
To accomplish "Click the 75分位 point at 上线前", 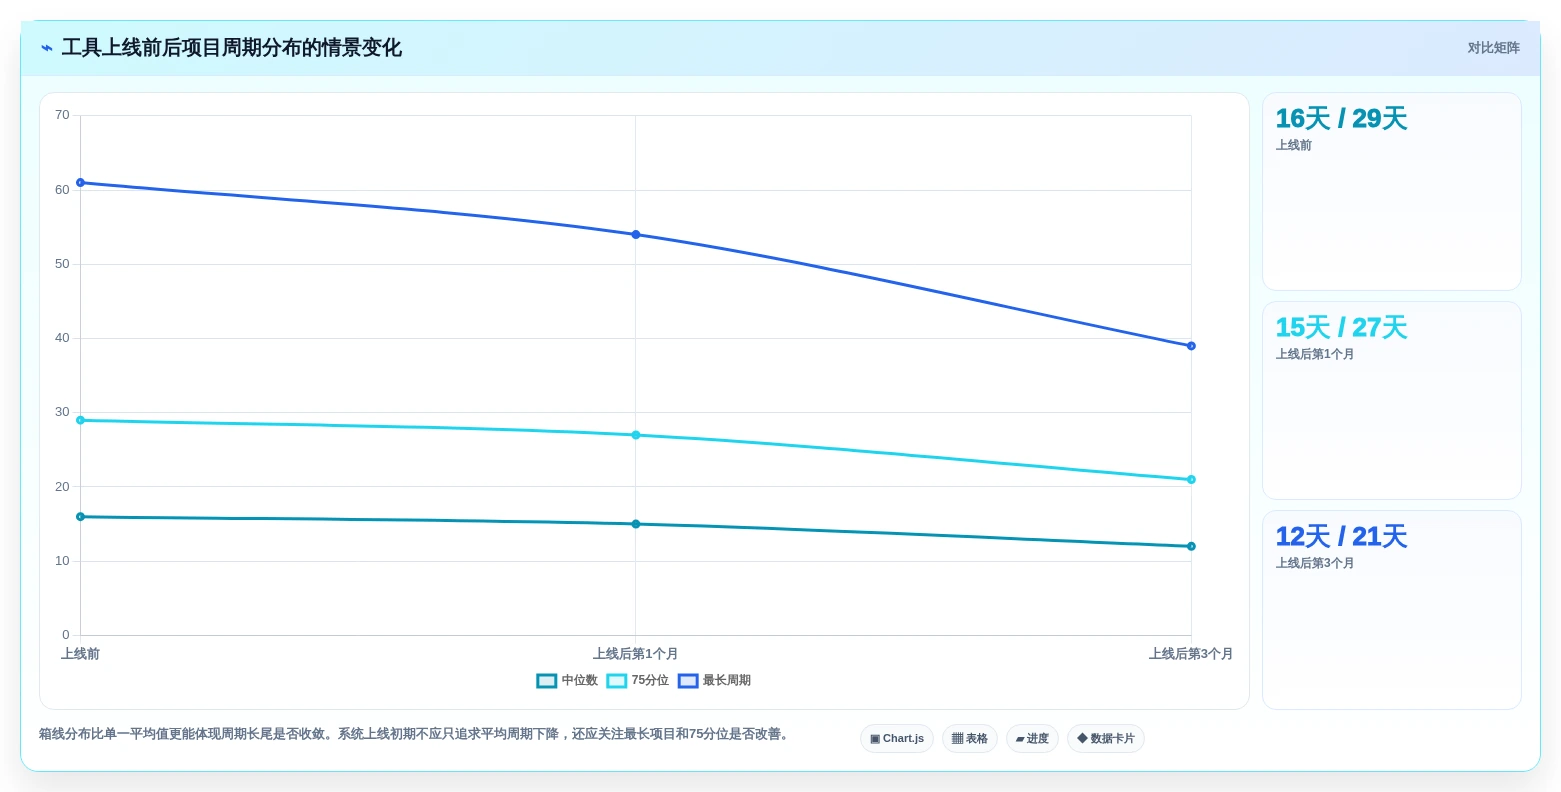I will coord(81,420).
